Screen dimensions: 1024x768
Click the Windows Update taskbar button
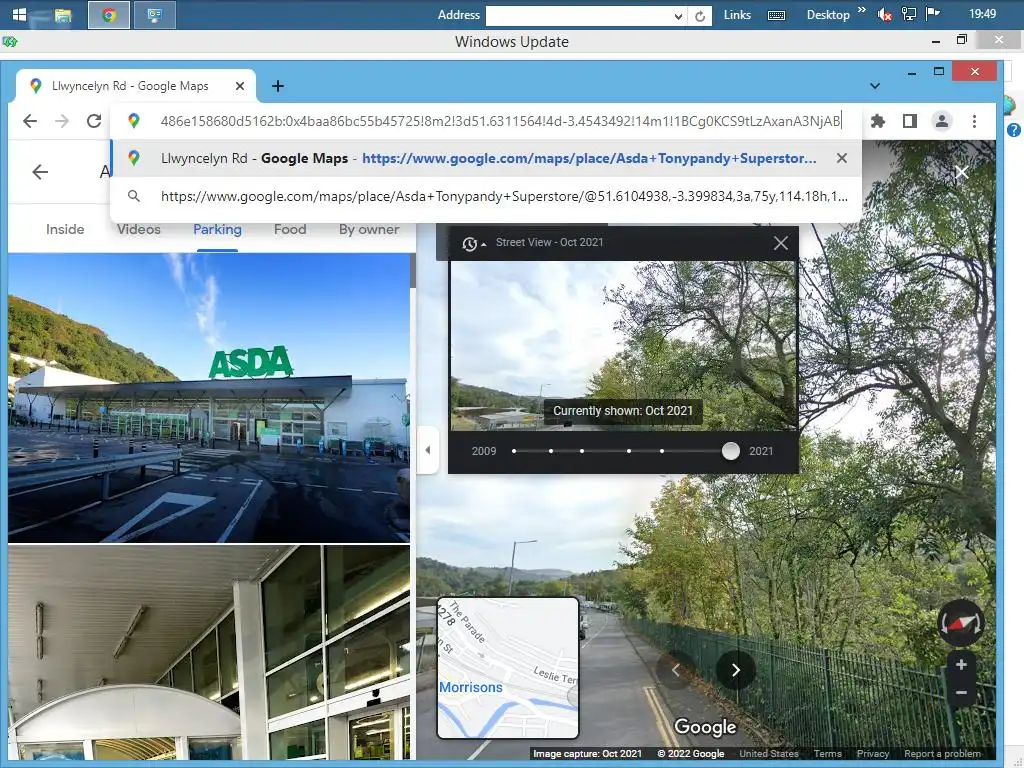click(155, 15)
